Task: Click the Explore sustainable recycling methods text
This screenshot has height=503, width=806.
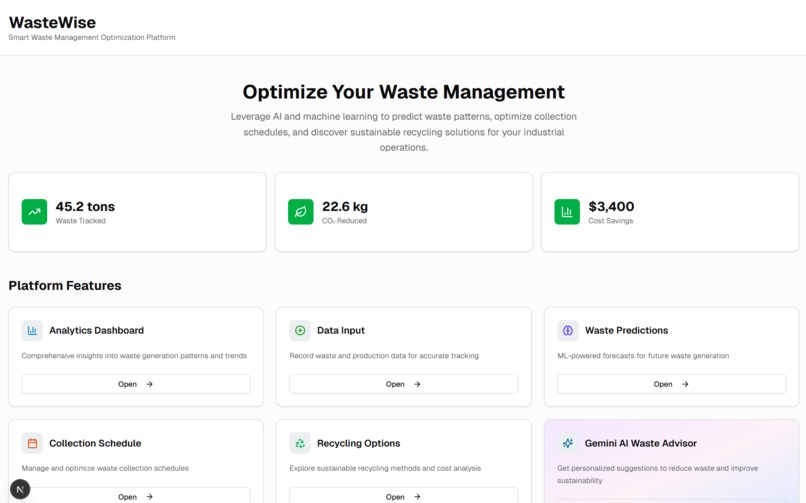Action: (x=385, y=468)
